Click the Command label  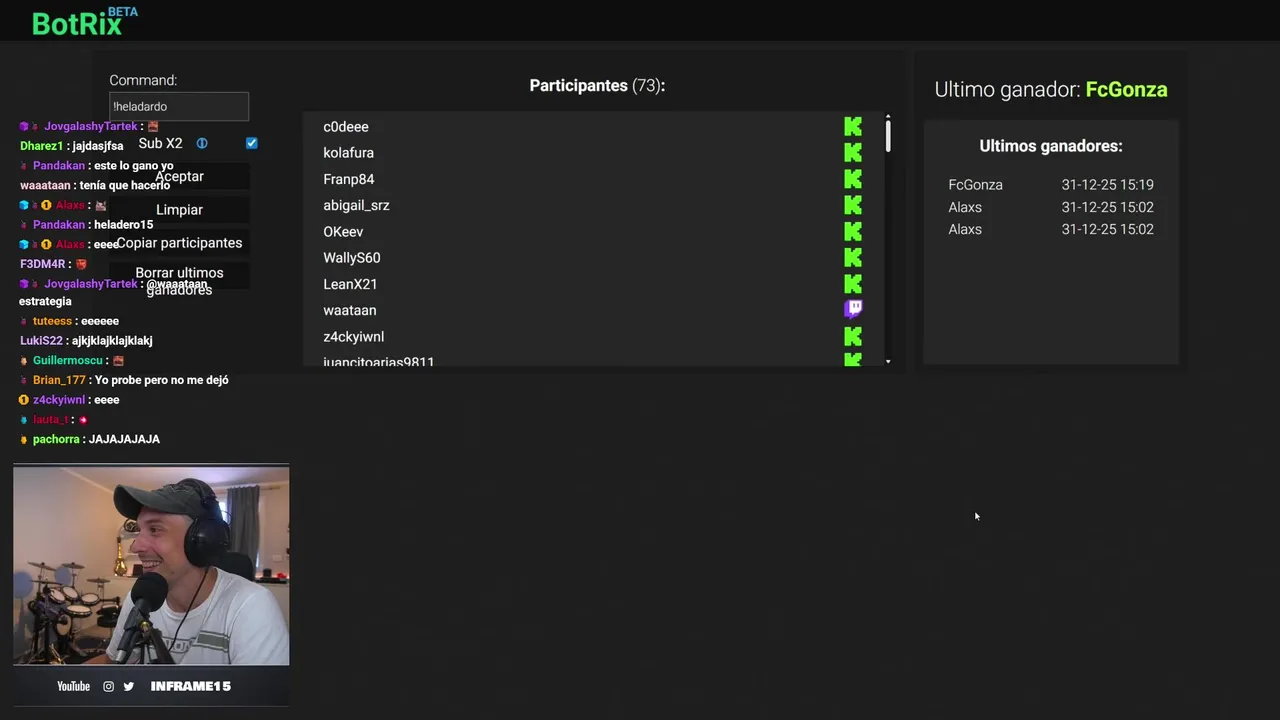(143, 80)
